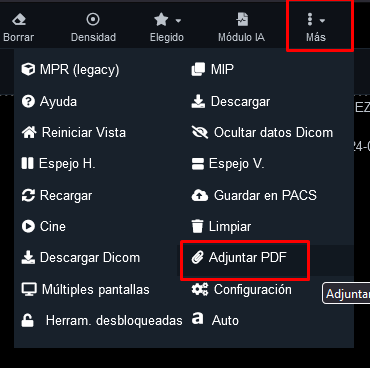
Task: Open Configuración settings entry
Action: [242, 289]
